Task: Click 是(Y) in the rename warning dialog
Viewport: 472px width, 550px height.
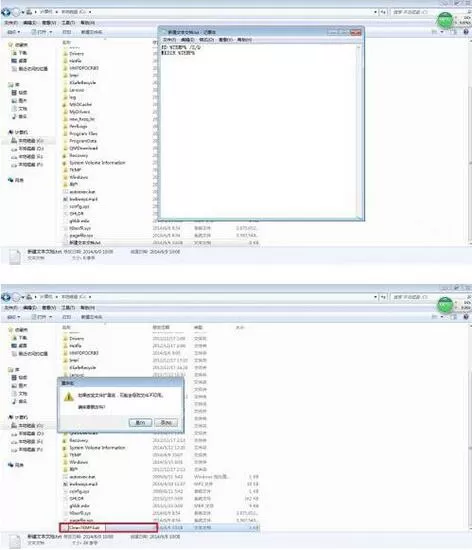Action: point(140,422)
